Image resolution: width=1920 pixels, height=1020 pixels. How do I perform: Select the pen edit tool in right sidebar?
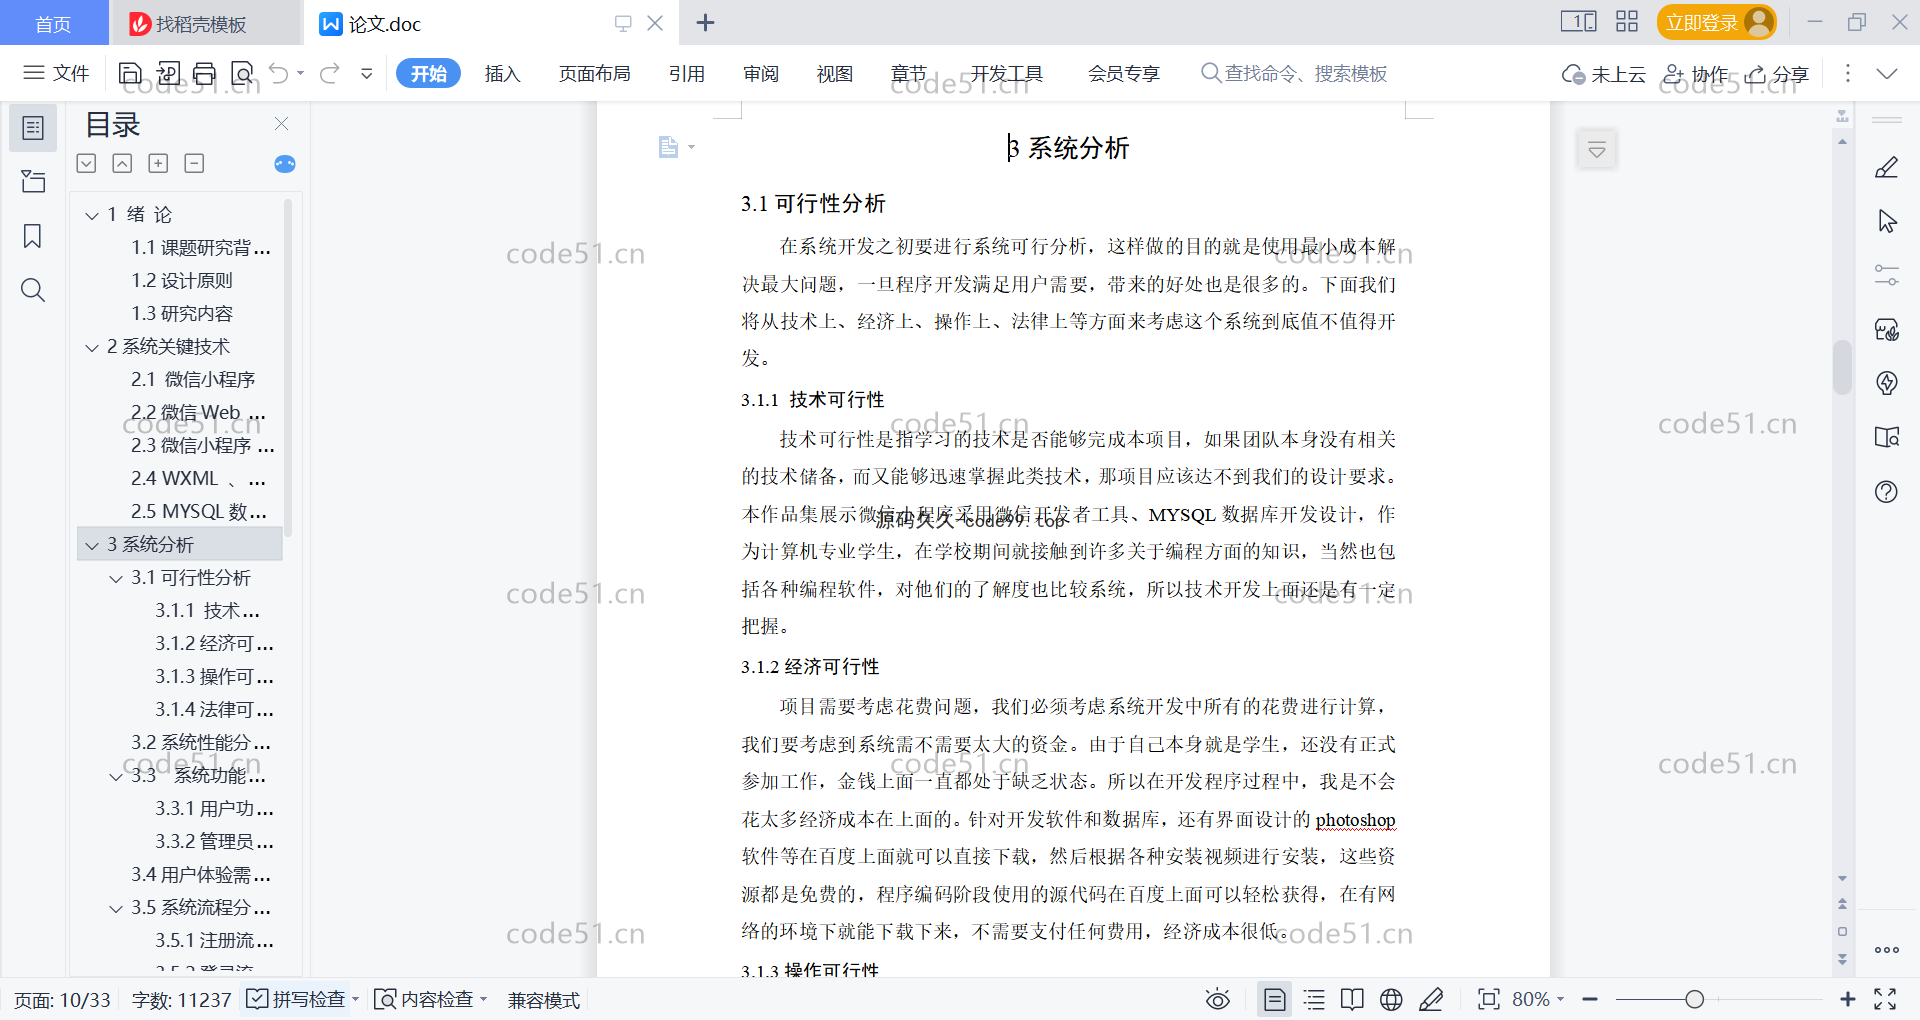point(1886,168)
